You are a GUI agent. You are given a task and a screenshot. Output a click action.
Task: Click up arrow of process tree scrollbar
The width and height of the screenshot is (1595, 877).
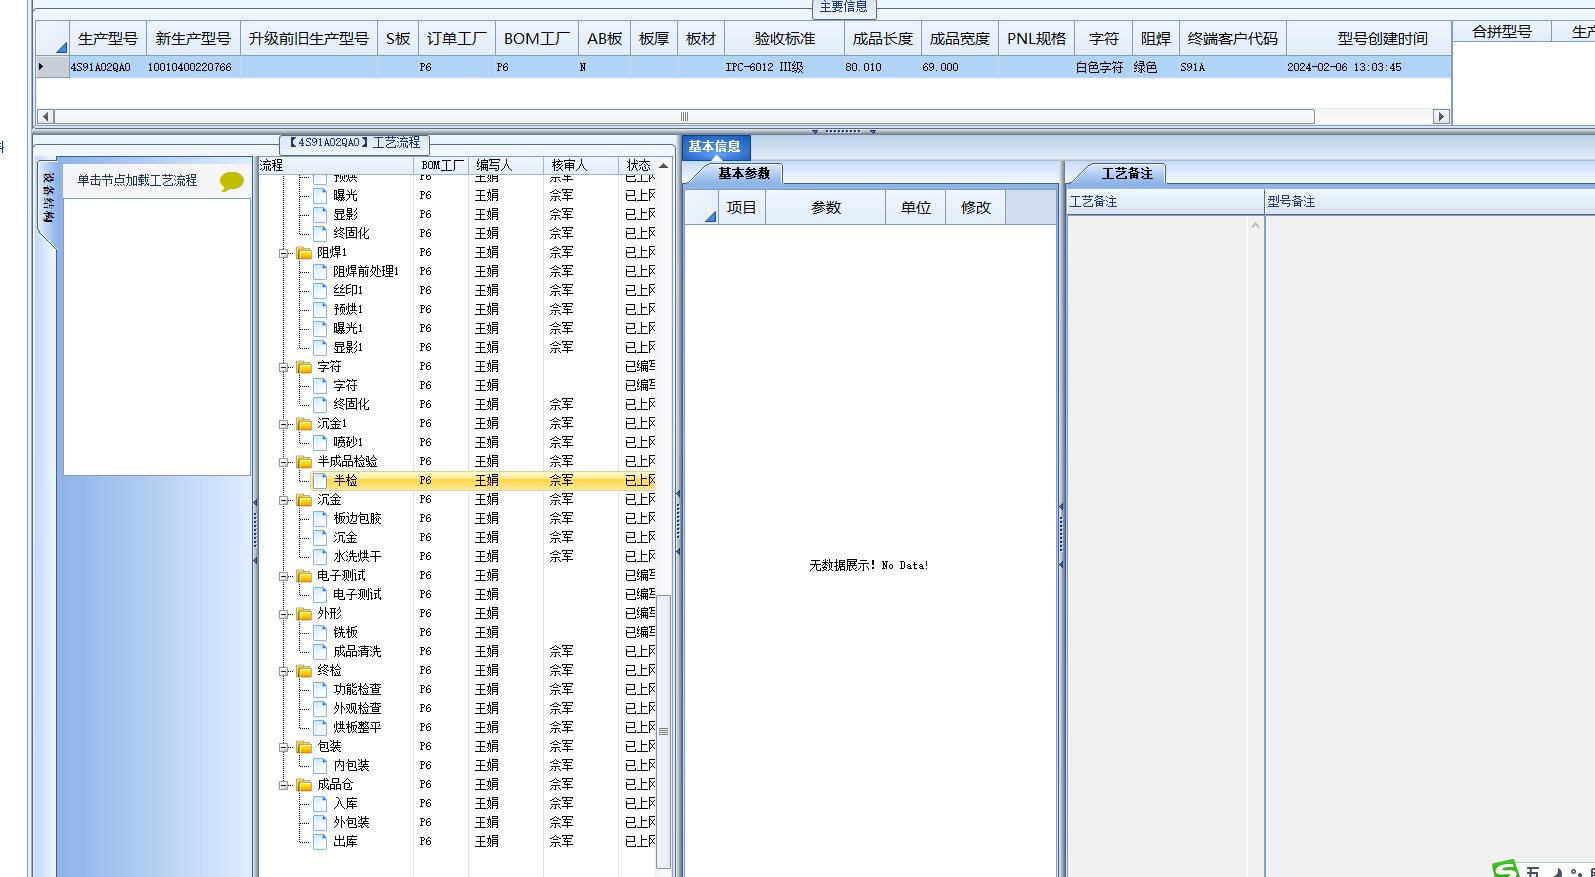click(x=663, y=165)
